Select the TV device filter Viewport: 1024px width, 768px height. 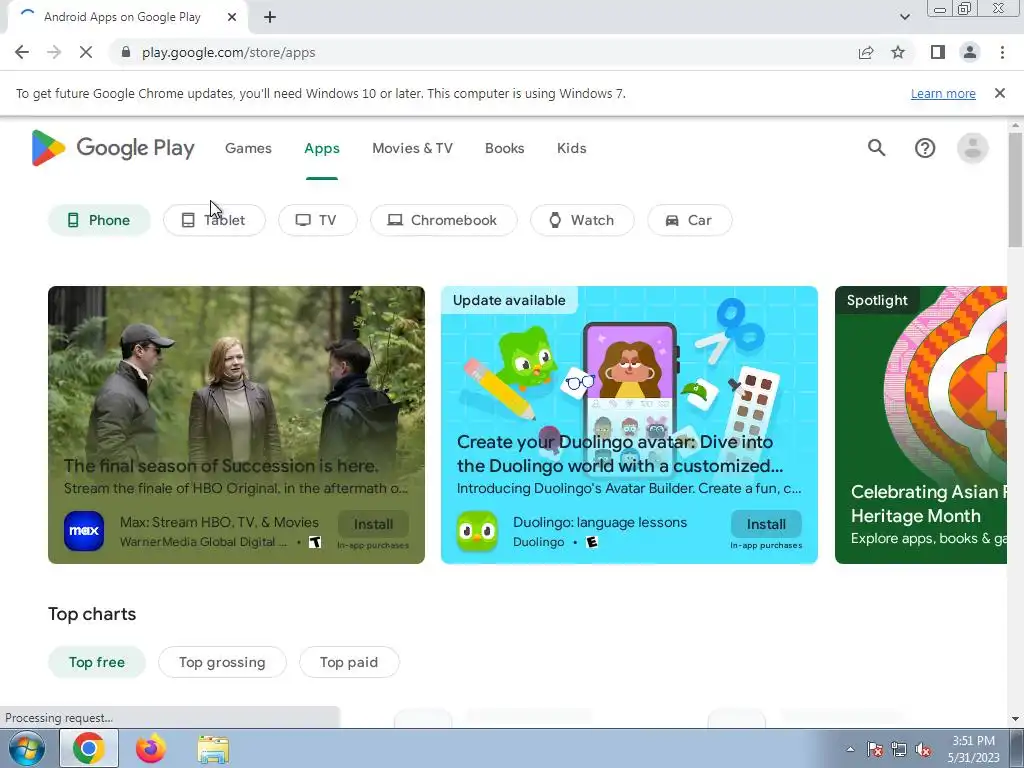tap(317, 220)
